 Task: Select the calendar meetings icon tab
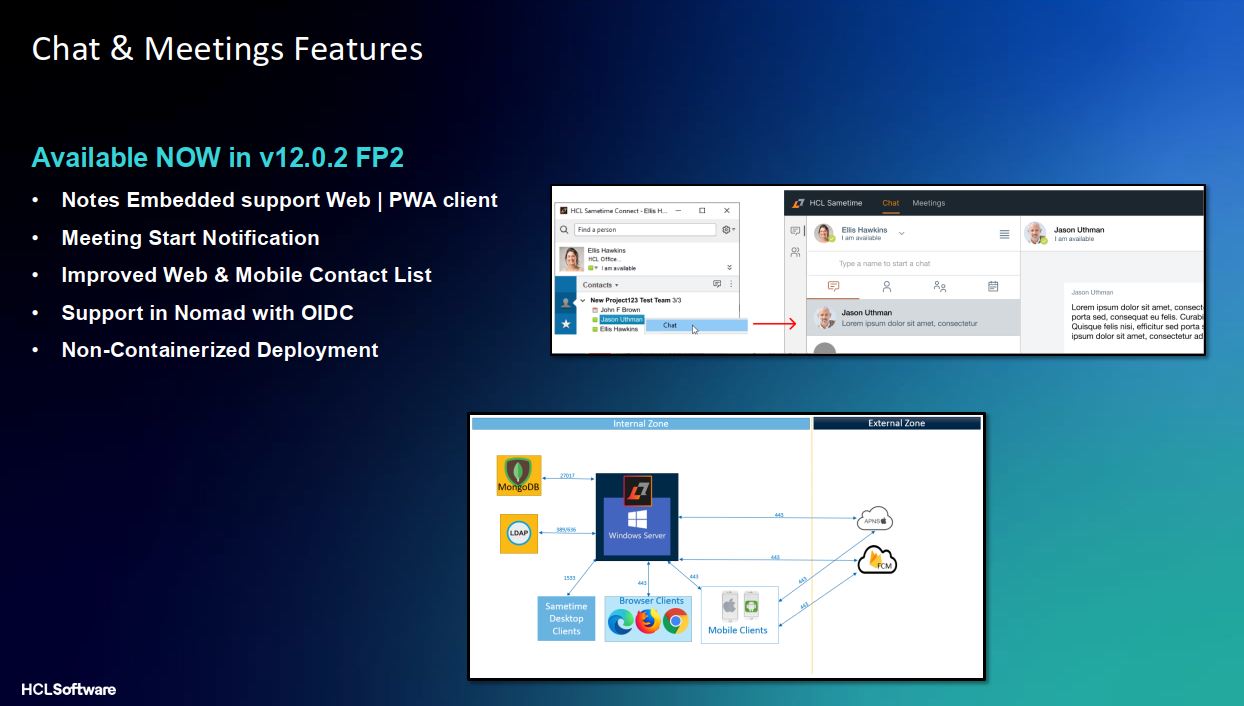pyautogui.click(x=993, y=286)
